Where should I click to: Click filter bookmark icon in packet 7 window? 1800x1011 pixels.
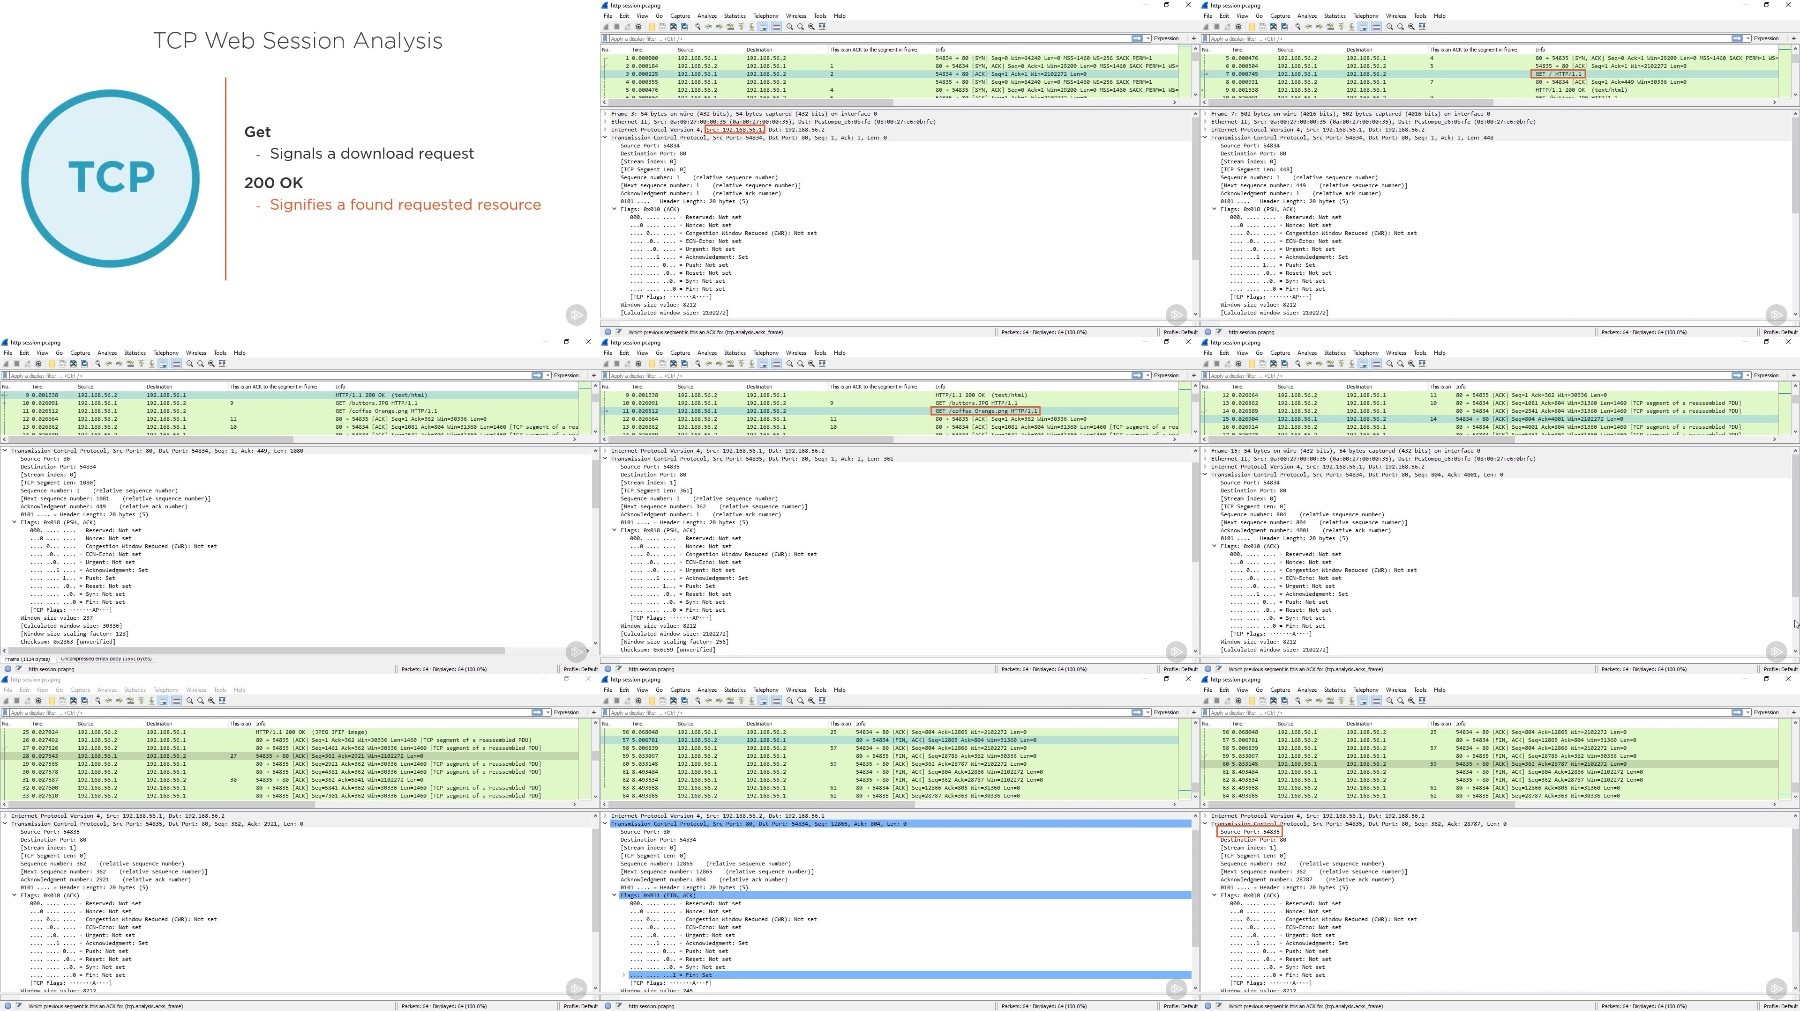[x=1204, y=38]
